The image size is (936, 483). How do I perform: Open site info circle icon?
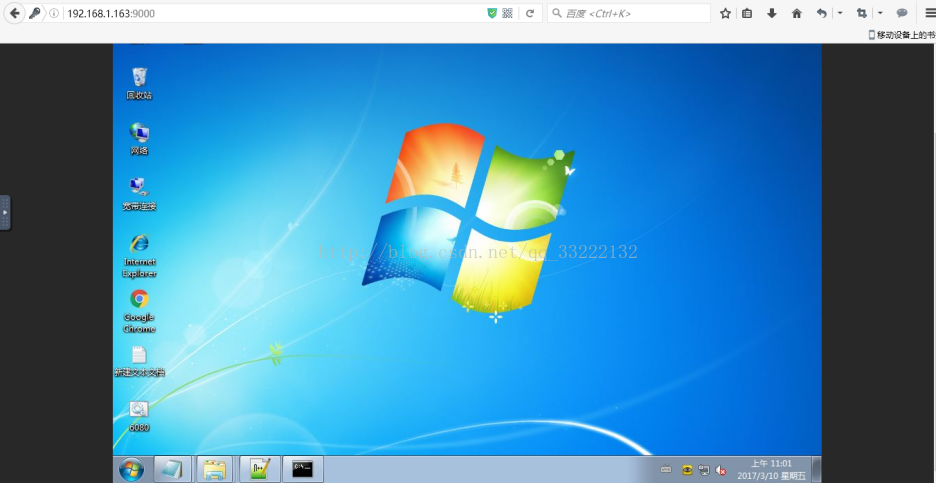pos(54,13)
